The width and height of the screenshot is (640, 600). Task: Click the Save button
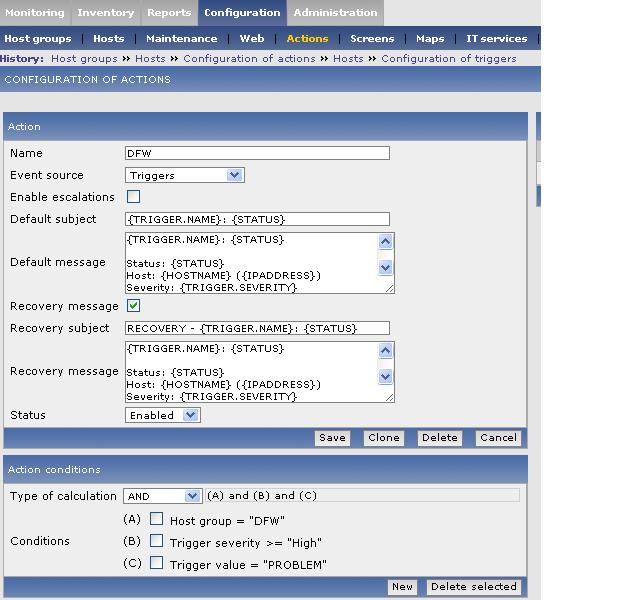(332, 437)
